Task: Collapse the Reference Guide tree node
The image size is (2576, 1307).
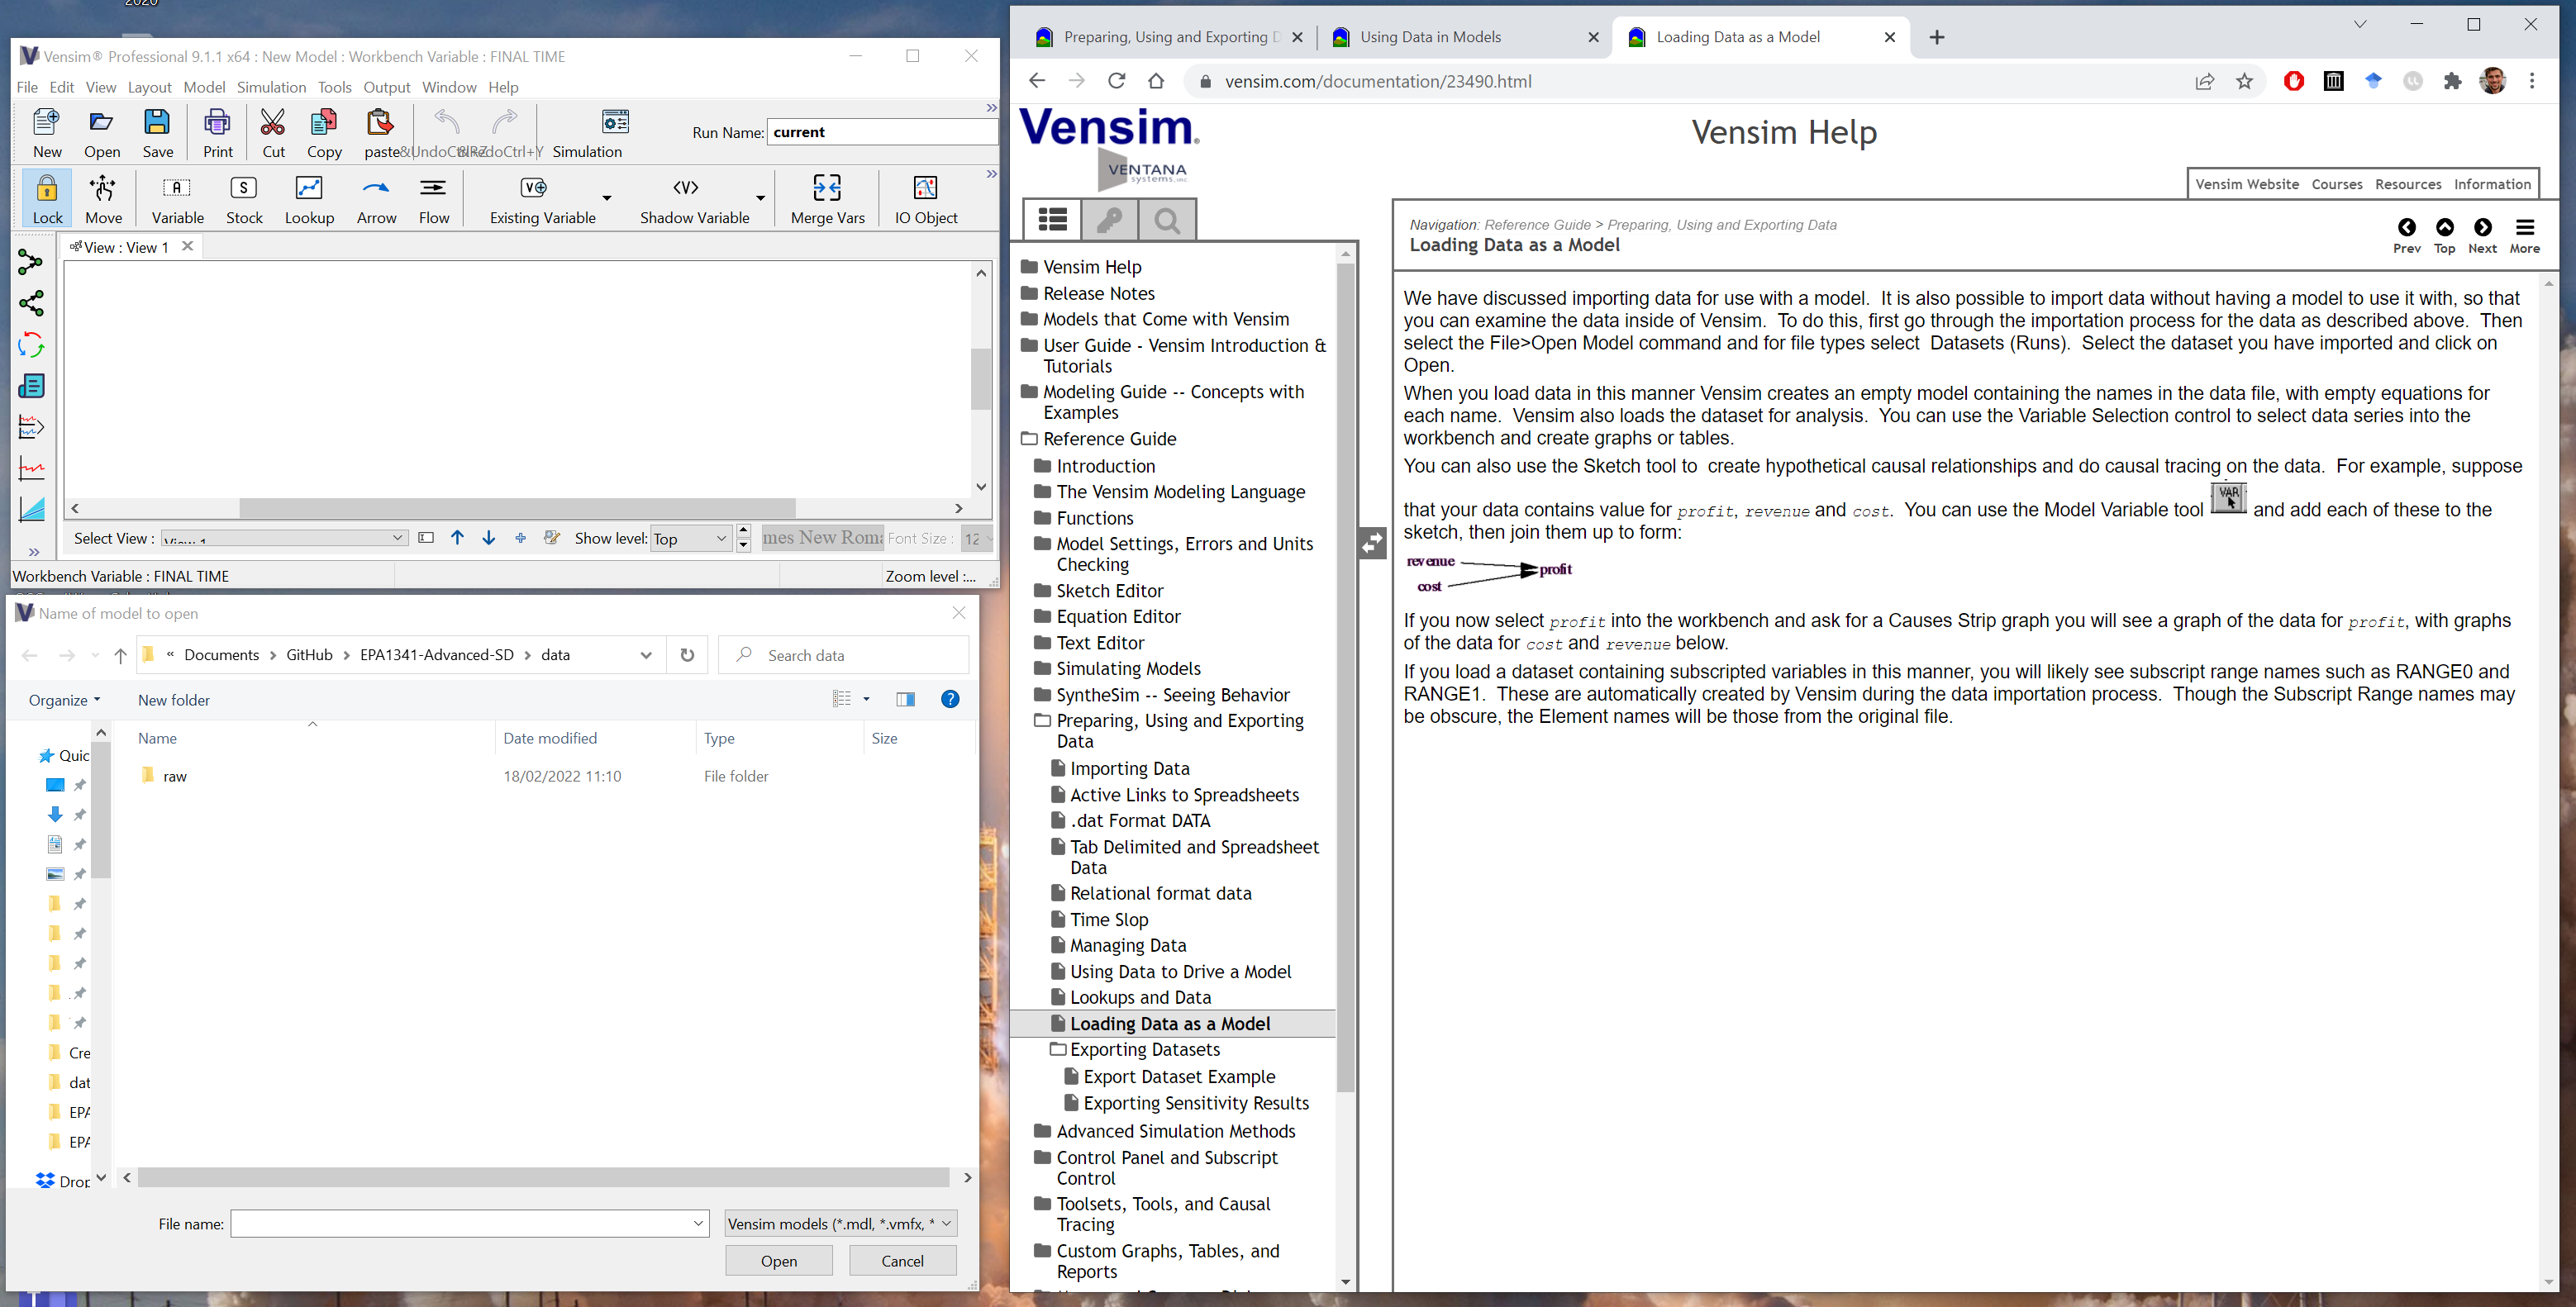Action: (x=1029, y=439)
